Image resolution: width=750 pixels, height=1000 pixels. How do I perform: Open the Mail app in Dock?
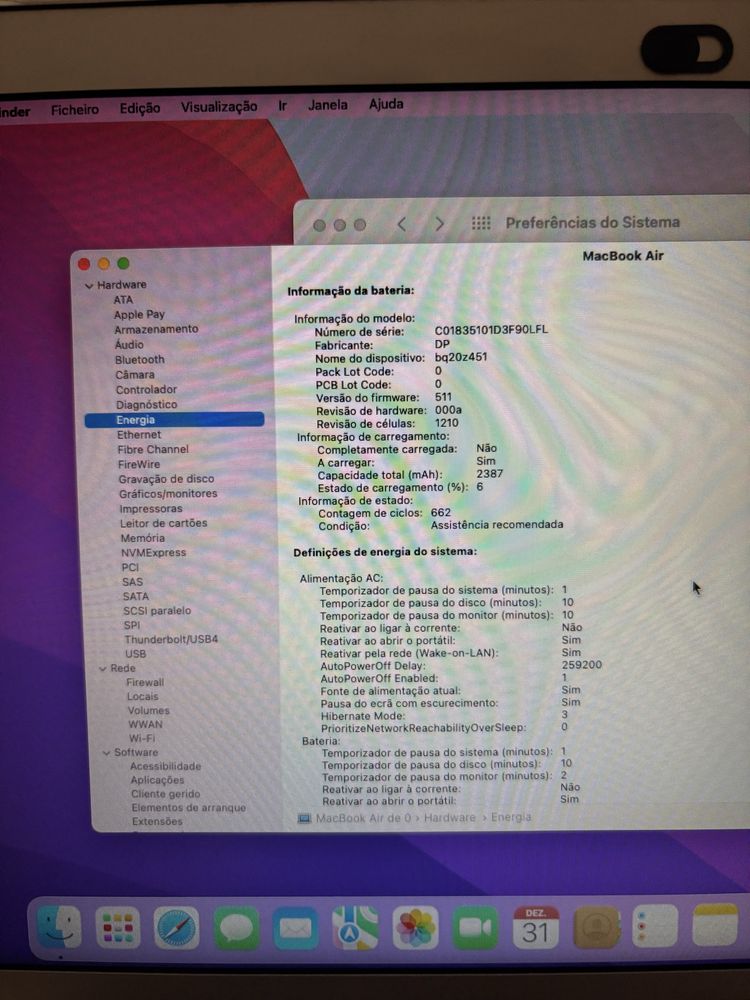pos(296,929)
